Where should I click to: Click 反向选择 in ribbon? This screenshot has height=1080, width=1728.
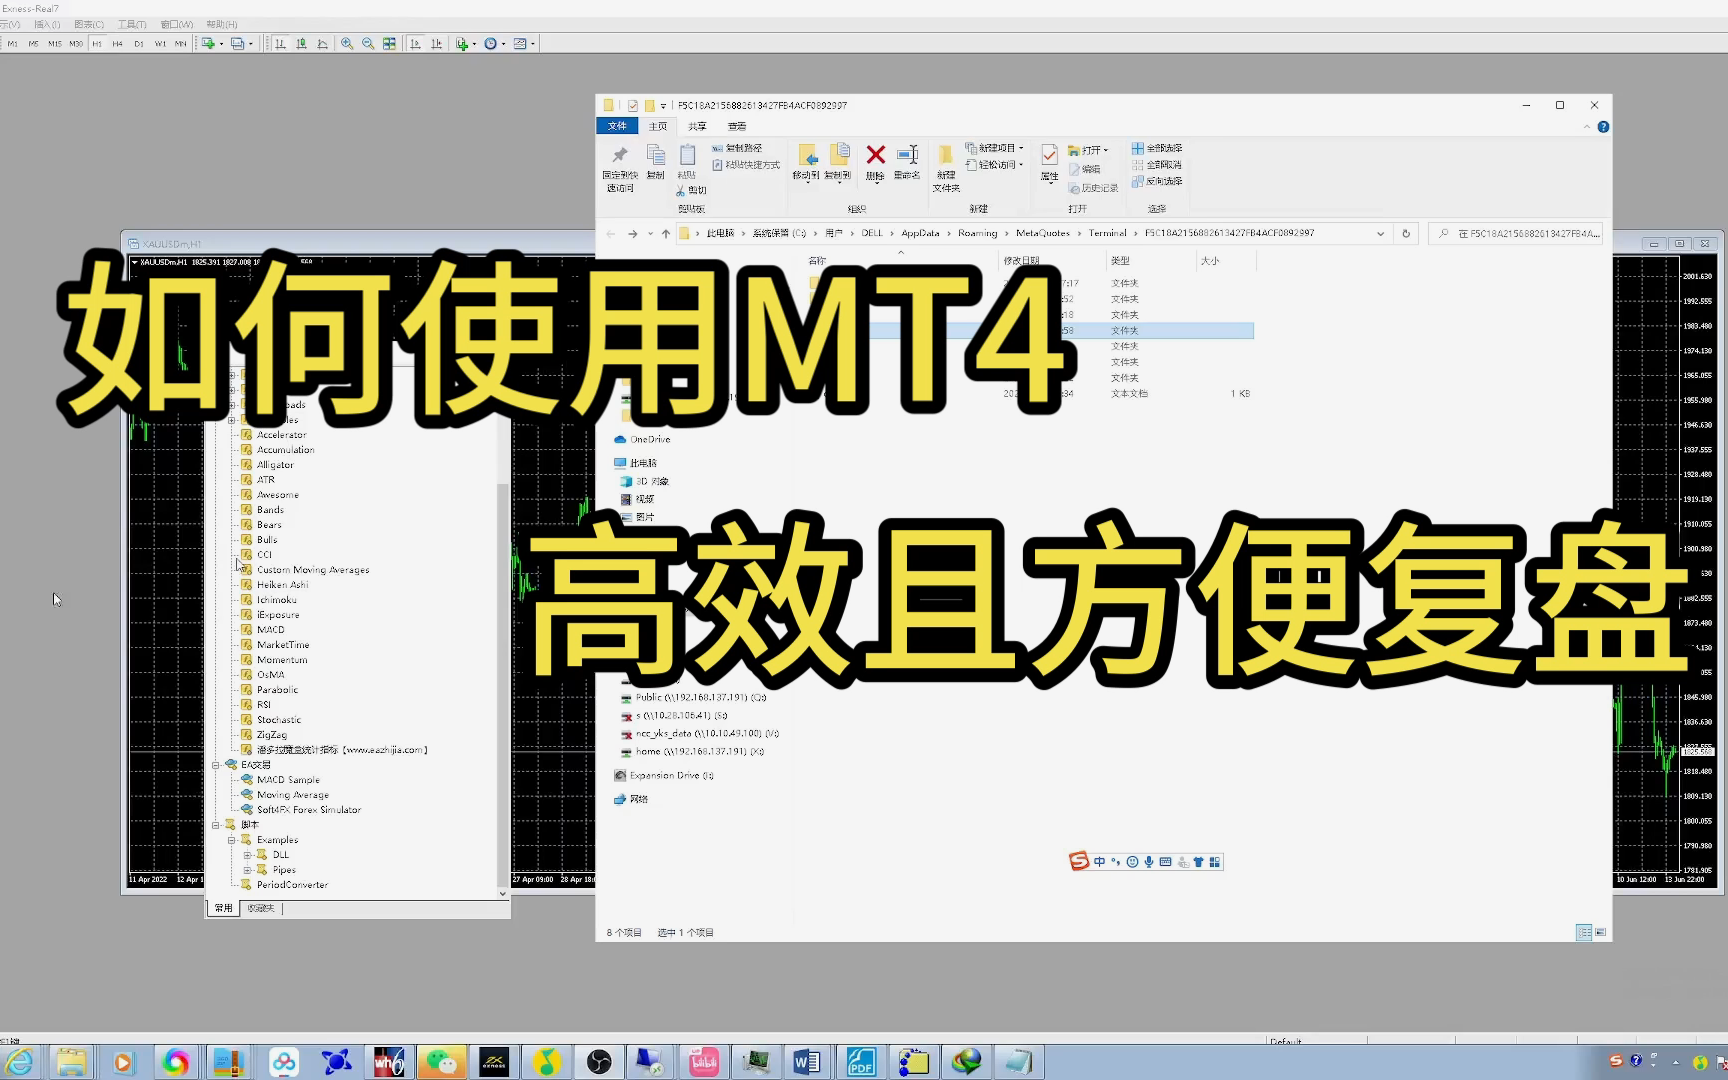point(1157,181)
